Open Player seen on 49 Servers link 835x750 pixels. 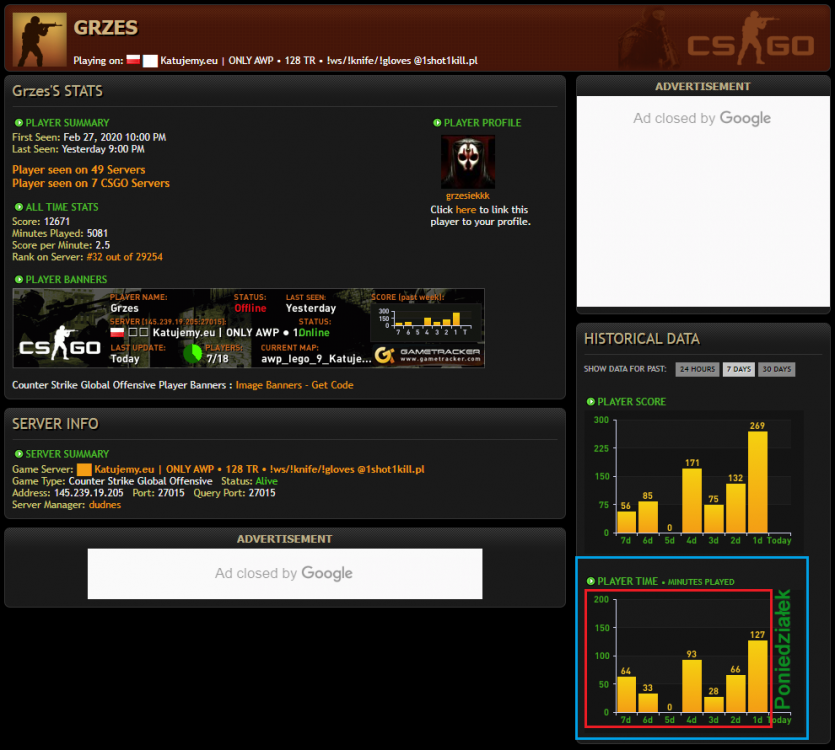[79, 170]
